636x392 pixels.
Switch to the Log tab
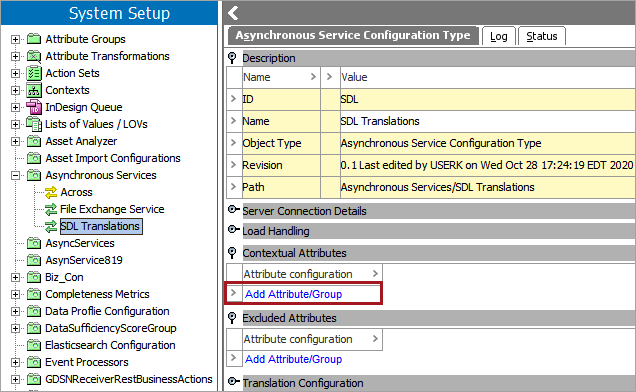(x=498, y=36)
